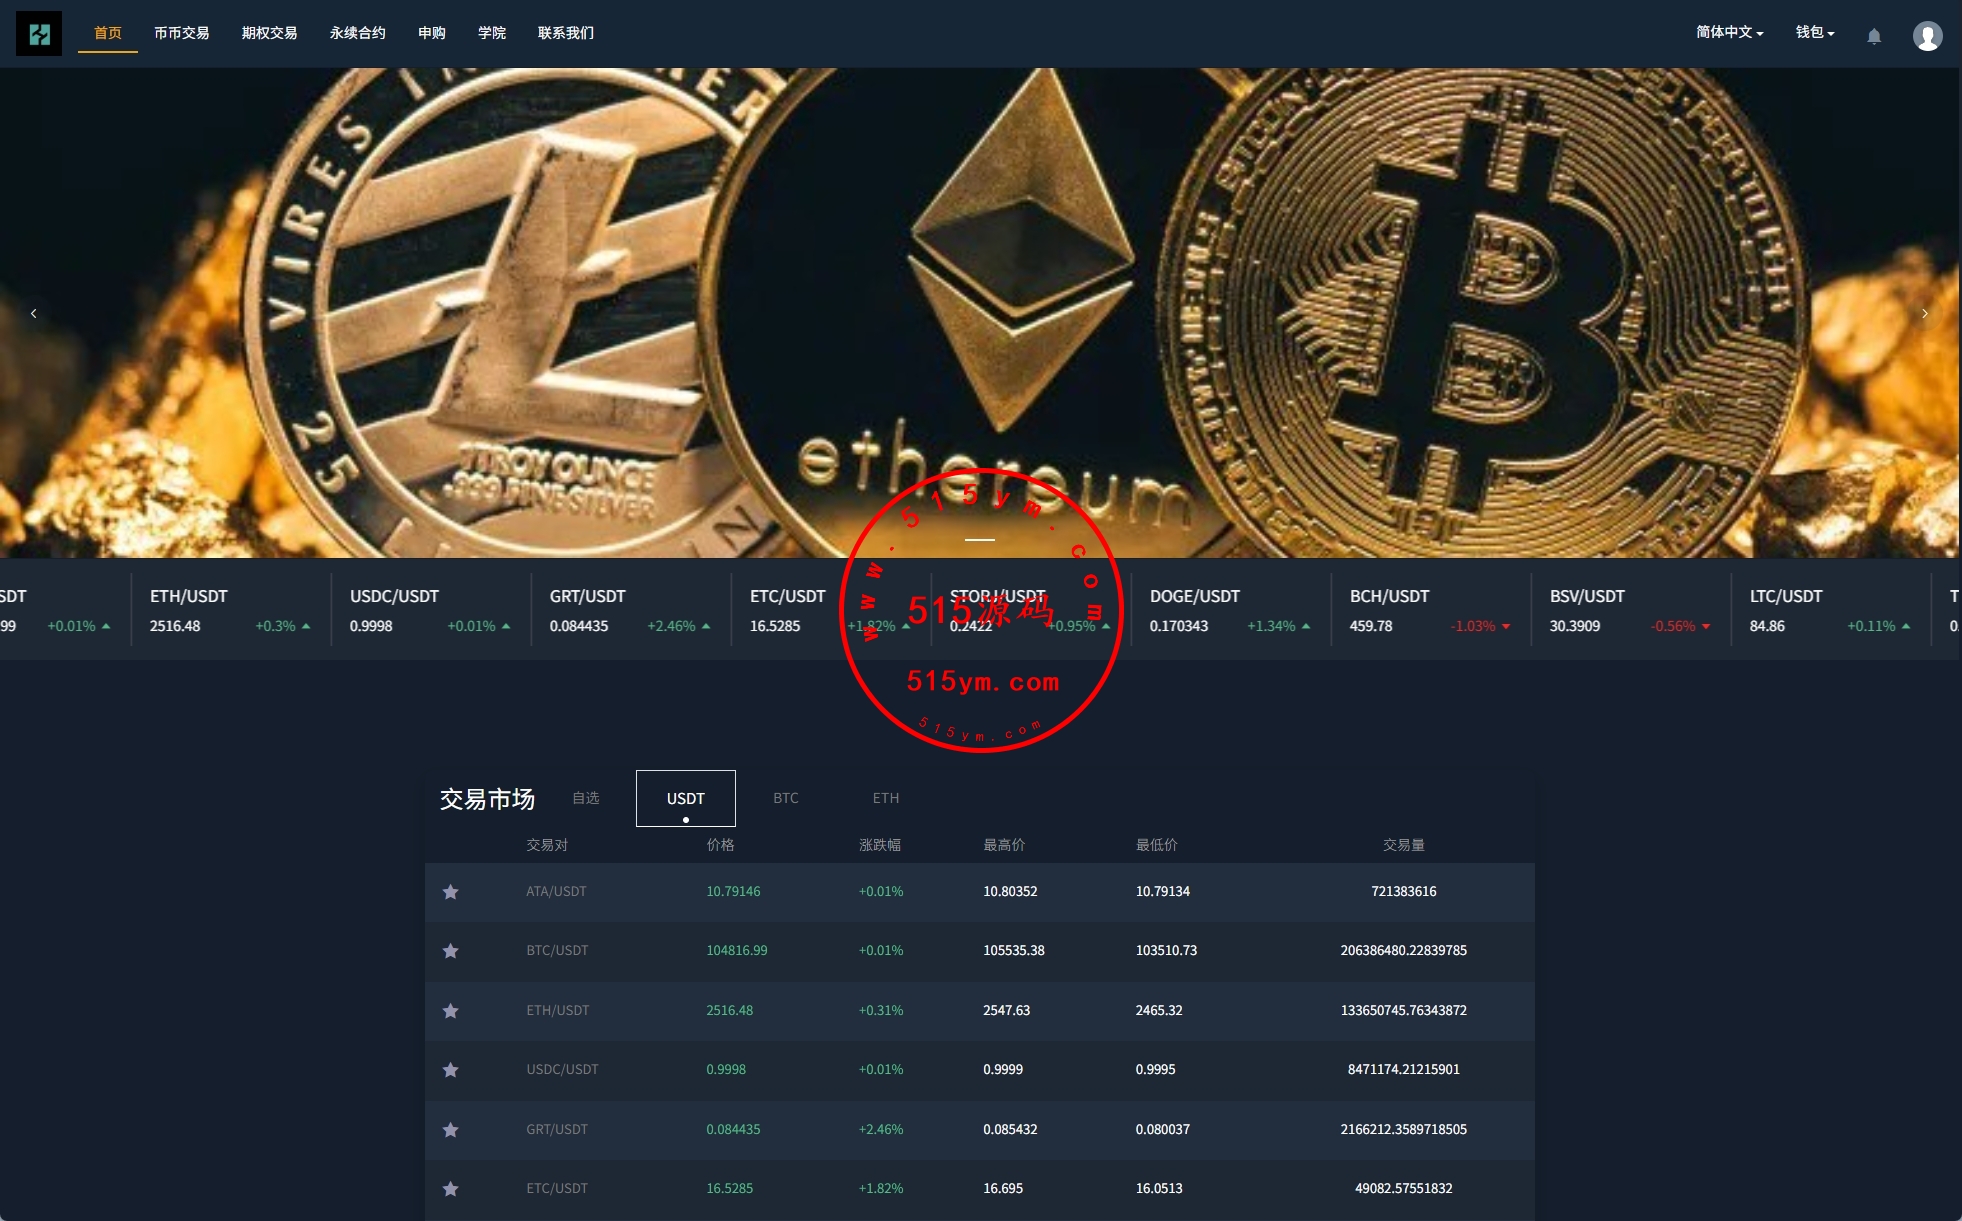
Task: Click the banner carousel indicator line
Action: point(980,539)
